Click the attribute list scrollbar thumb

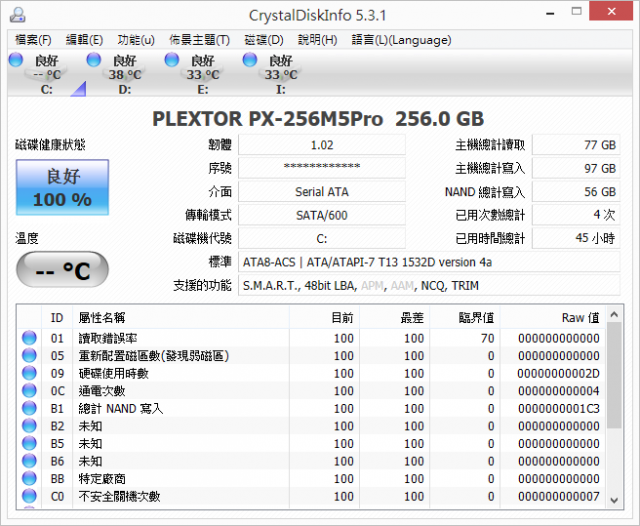click(614, 375)
